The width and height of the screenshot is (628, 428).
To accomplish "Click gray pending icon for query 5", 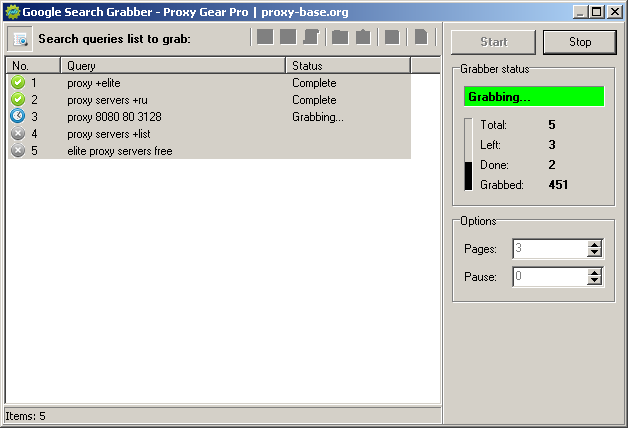I will [18, 151].
